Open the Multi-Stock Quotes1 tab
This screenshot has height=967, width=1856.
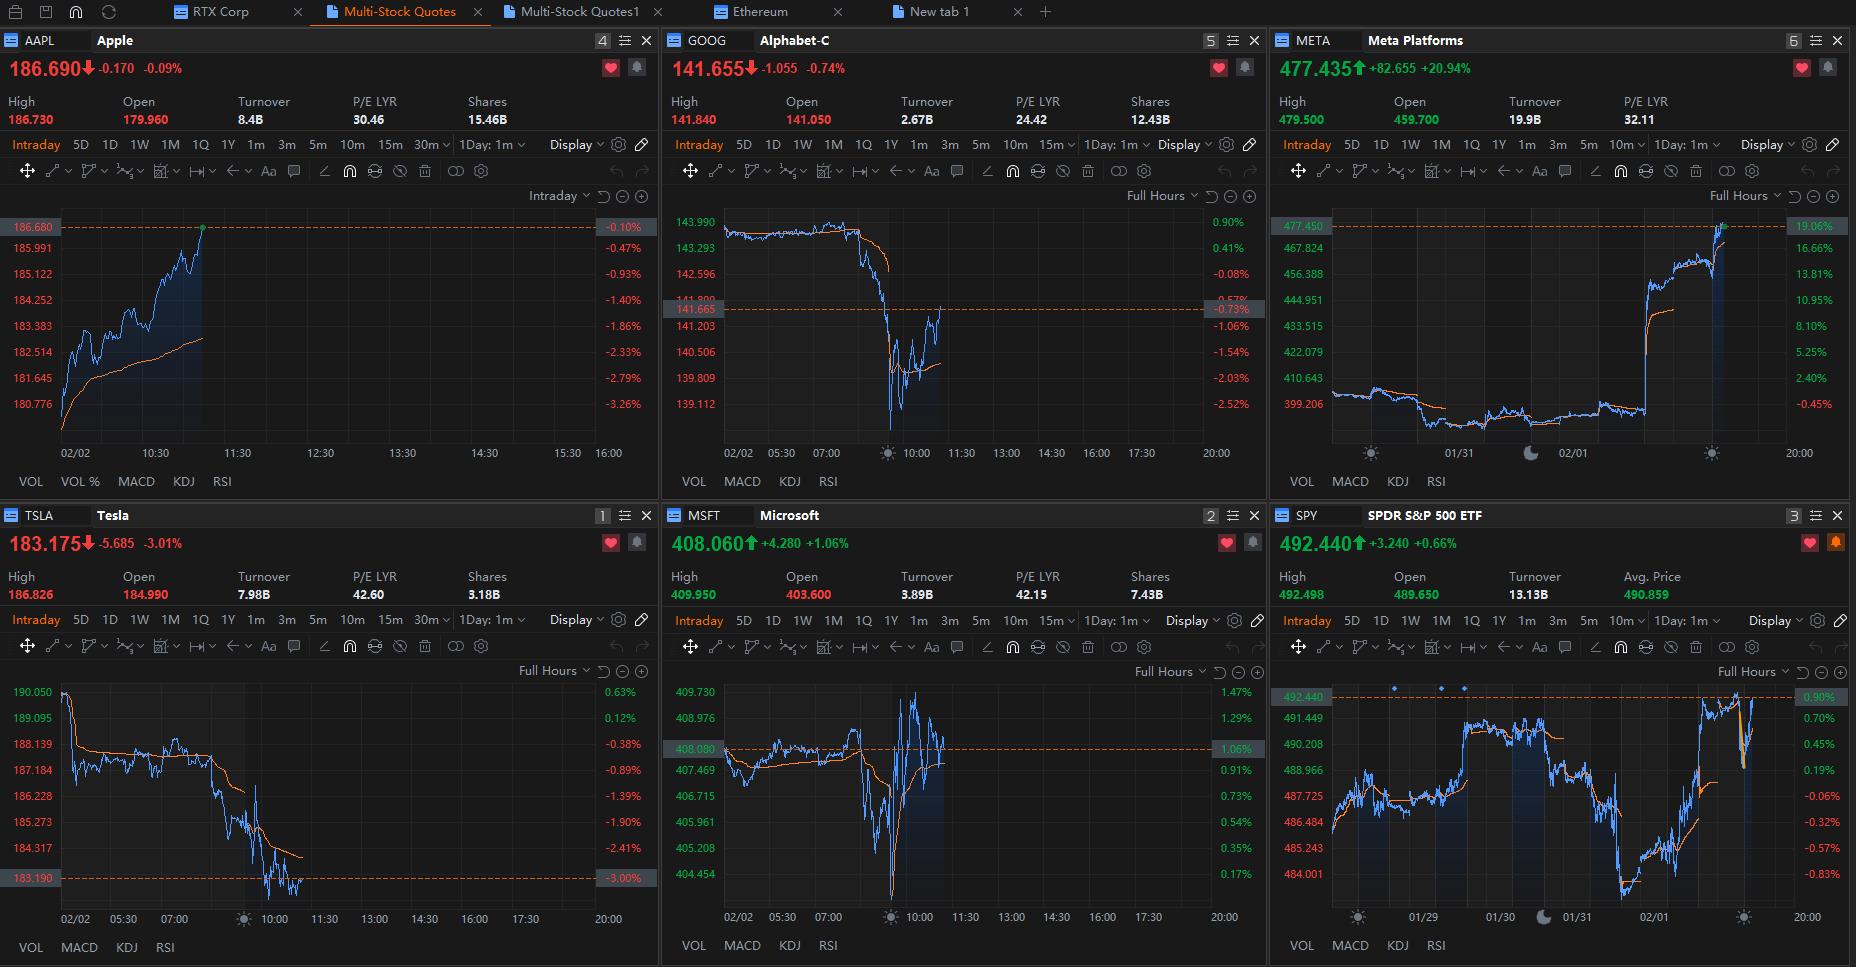click(580, 12)
